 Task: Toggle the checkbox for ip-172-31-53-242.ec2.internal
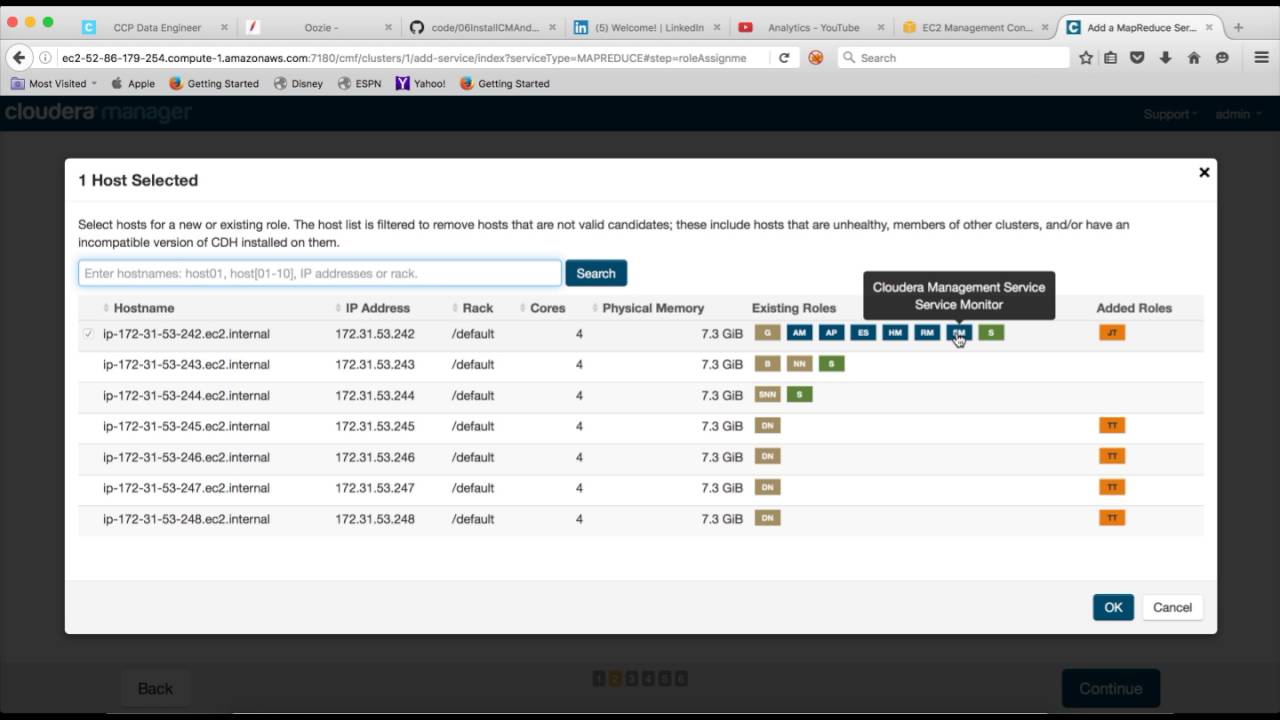(x=89, y=334)
